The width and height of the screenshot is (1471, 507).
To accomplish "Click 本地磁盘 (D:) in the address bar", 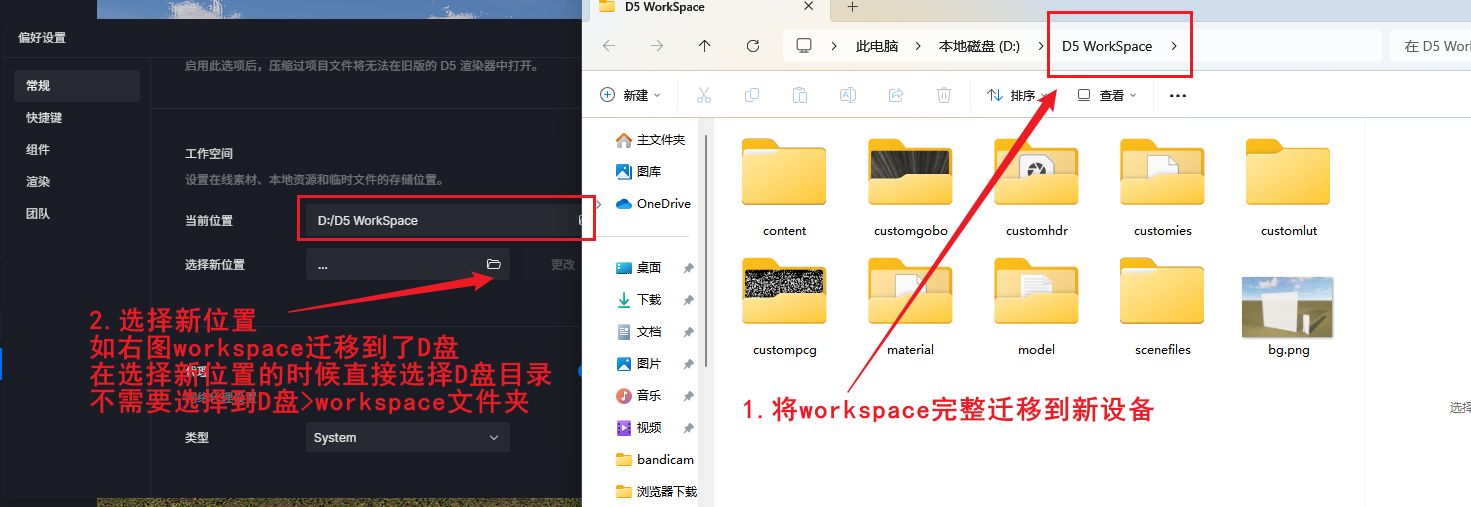I will (979, 46).
